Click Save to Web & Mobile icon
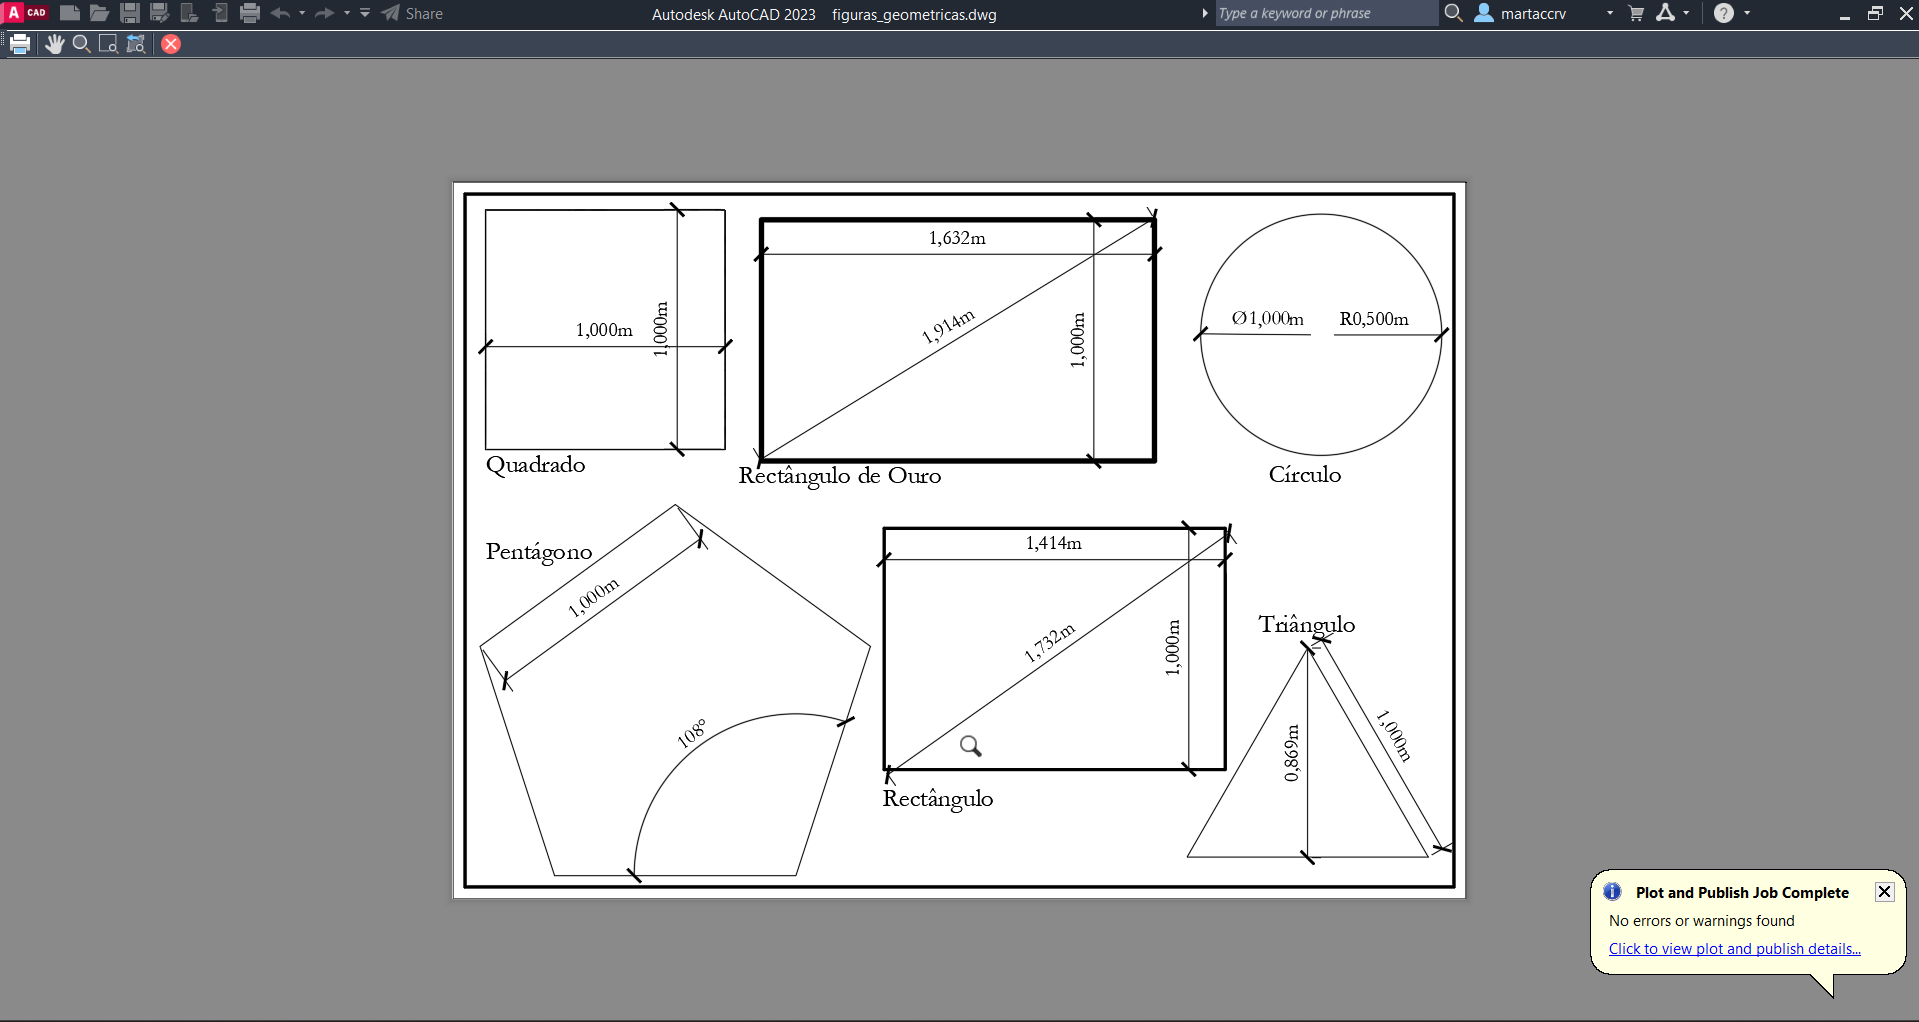The height and width of the screenshot is (1022, 1919). 220,13
